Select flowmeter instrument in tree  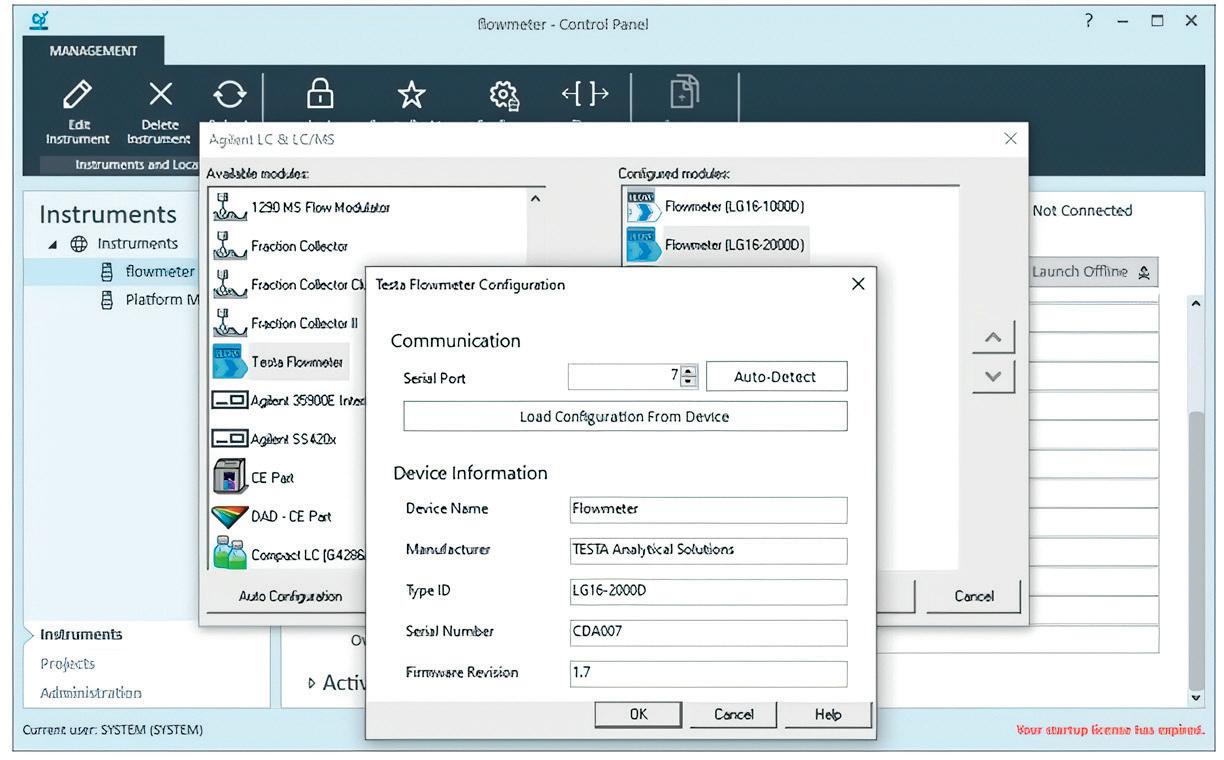coord(147,271)
